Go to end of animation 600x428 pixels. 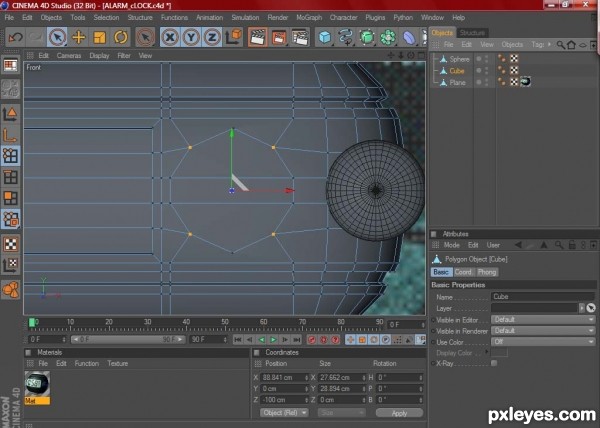click(x=297, y=340)
